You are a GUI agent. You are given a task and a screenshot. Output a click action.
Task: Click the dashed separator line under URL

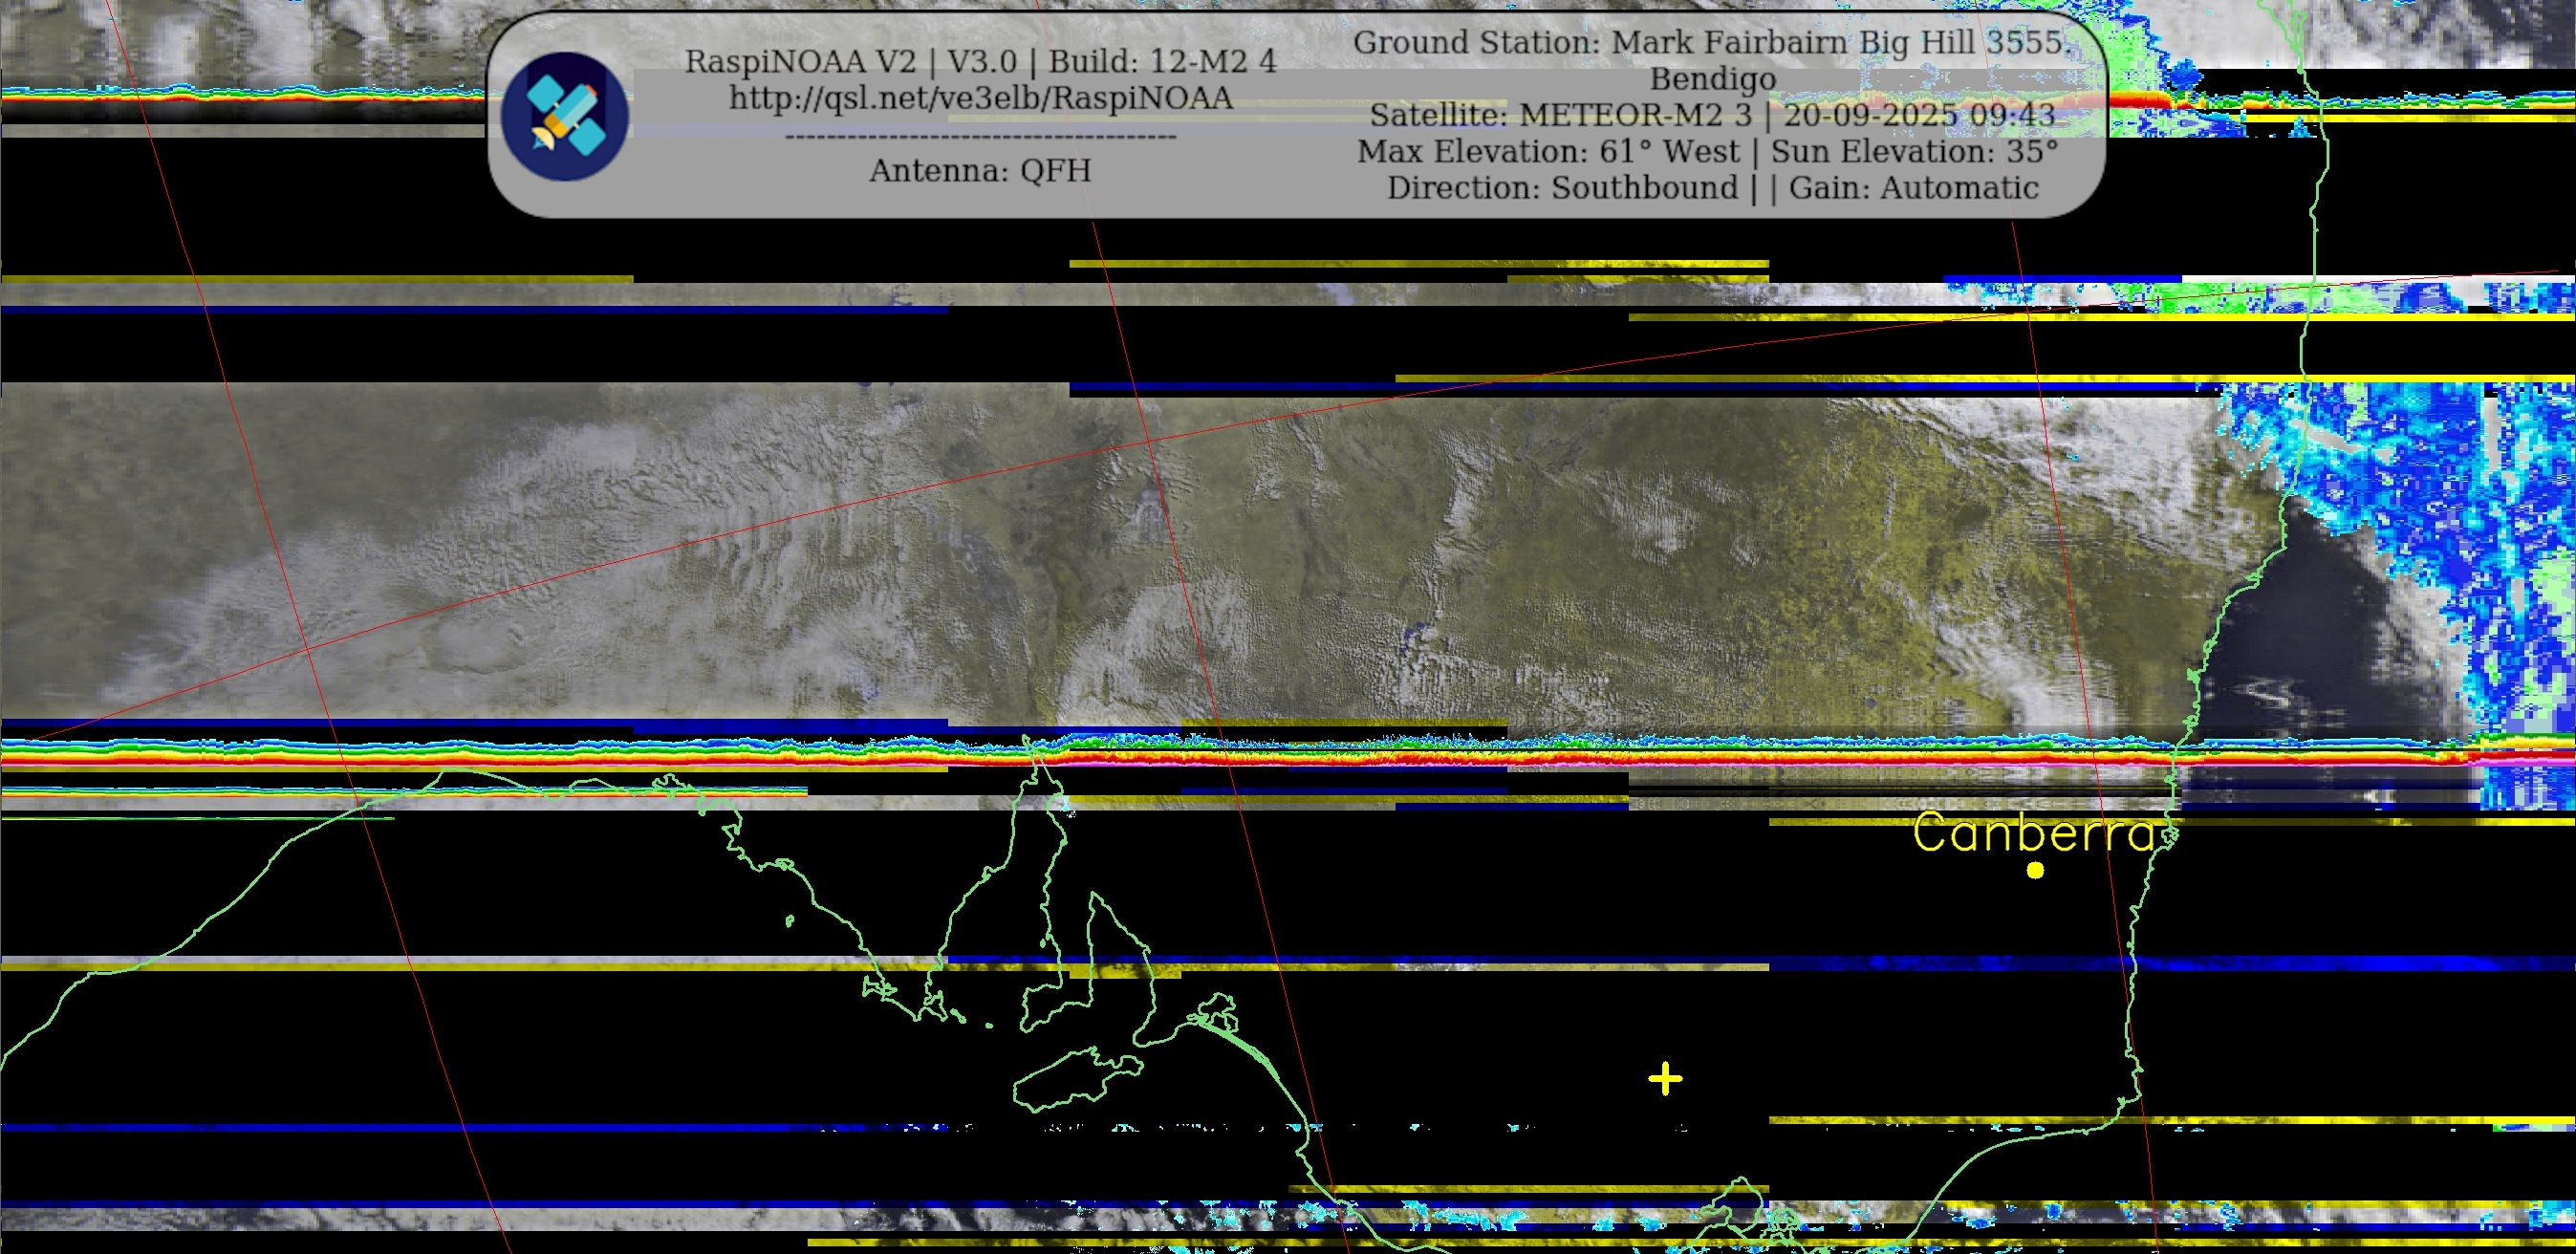[x=980, y=136]
